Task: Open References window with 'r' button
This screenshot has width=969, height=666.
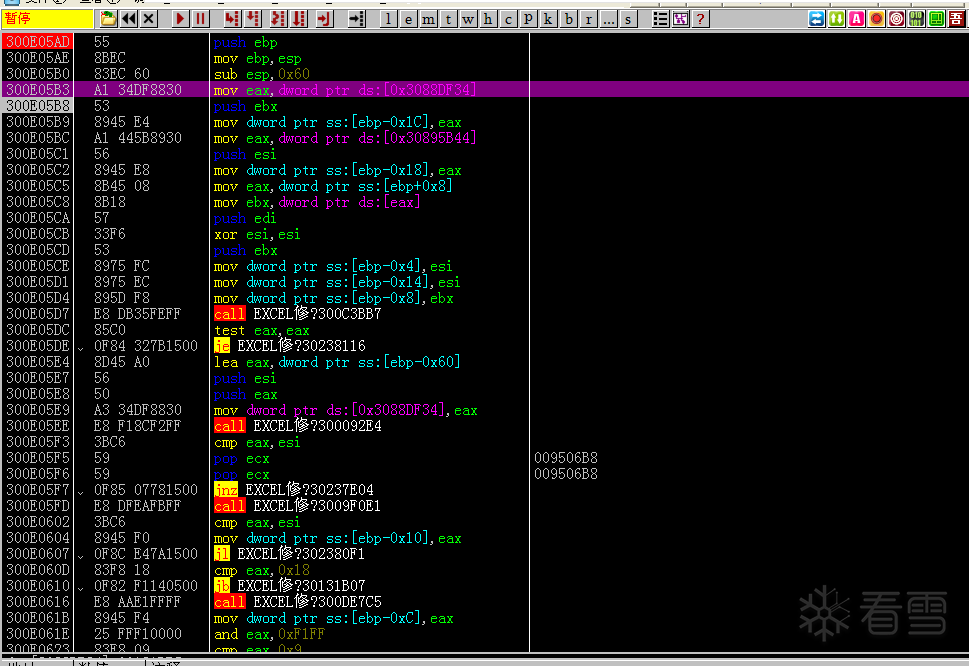Action: click(588, 19)
